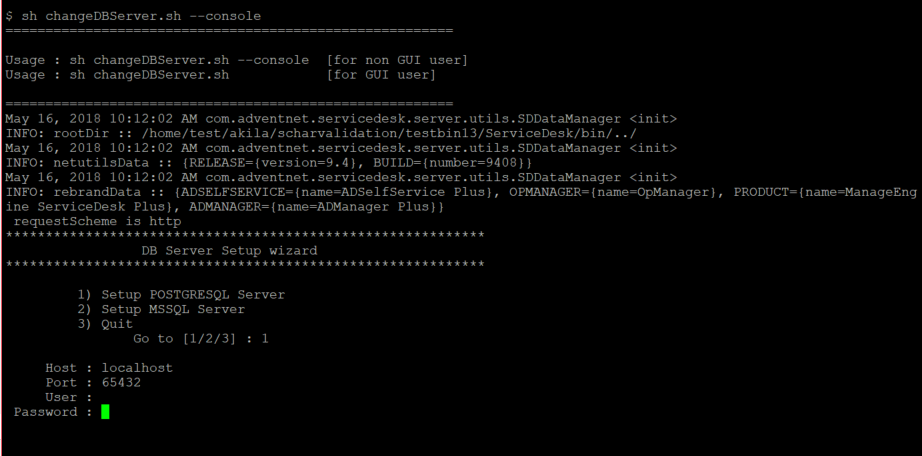
Task: Click the '[for GUI user]' usage text
Action: tap(381, 75)
